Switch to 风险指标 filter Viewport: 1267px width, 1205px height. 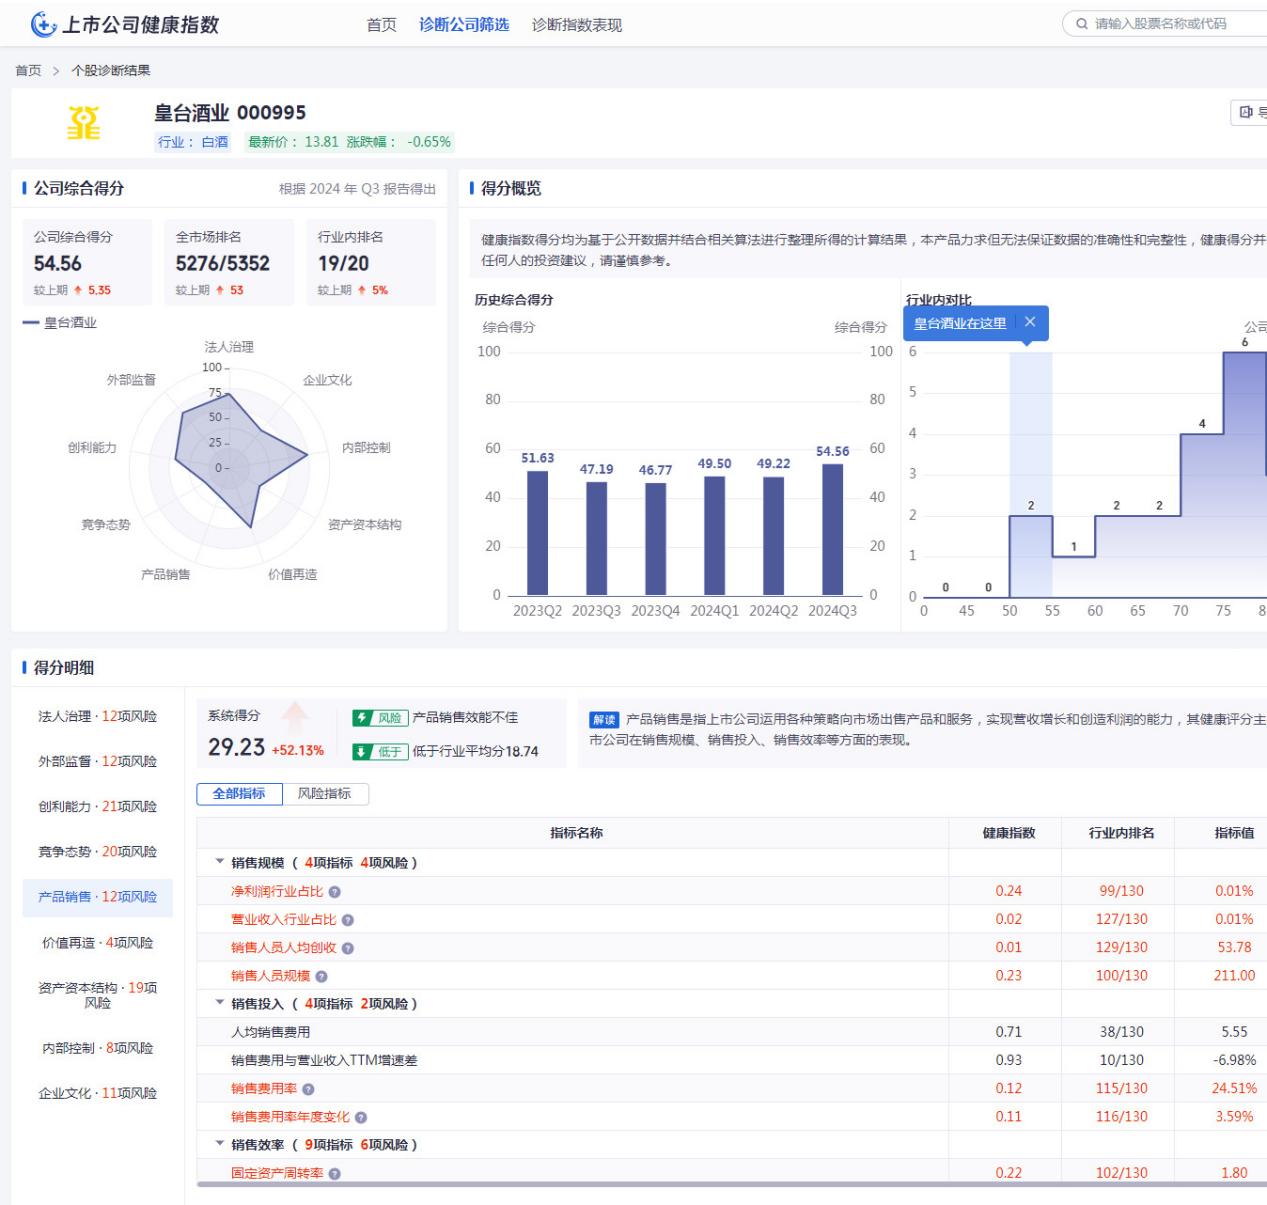pyautogui.click(x=324, y=794)
